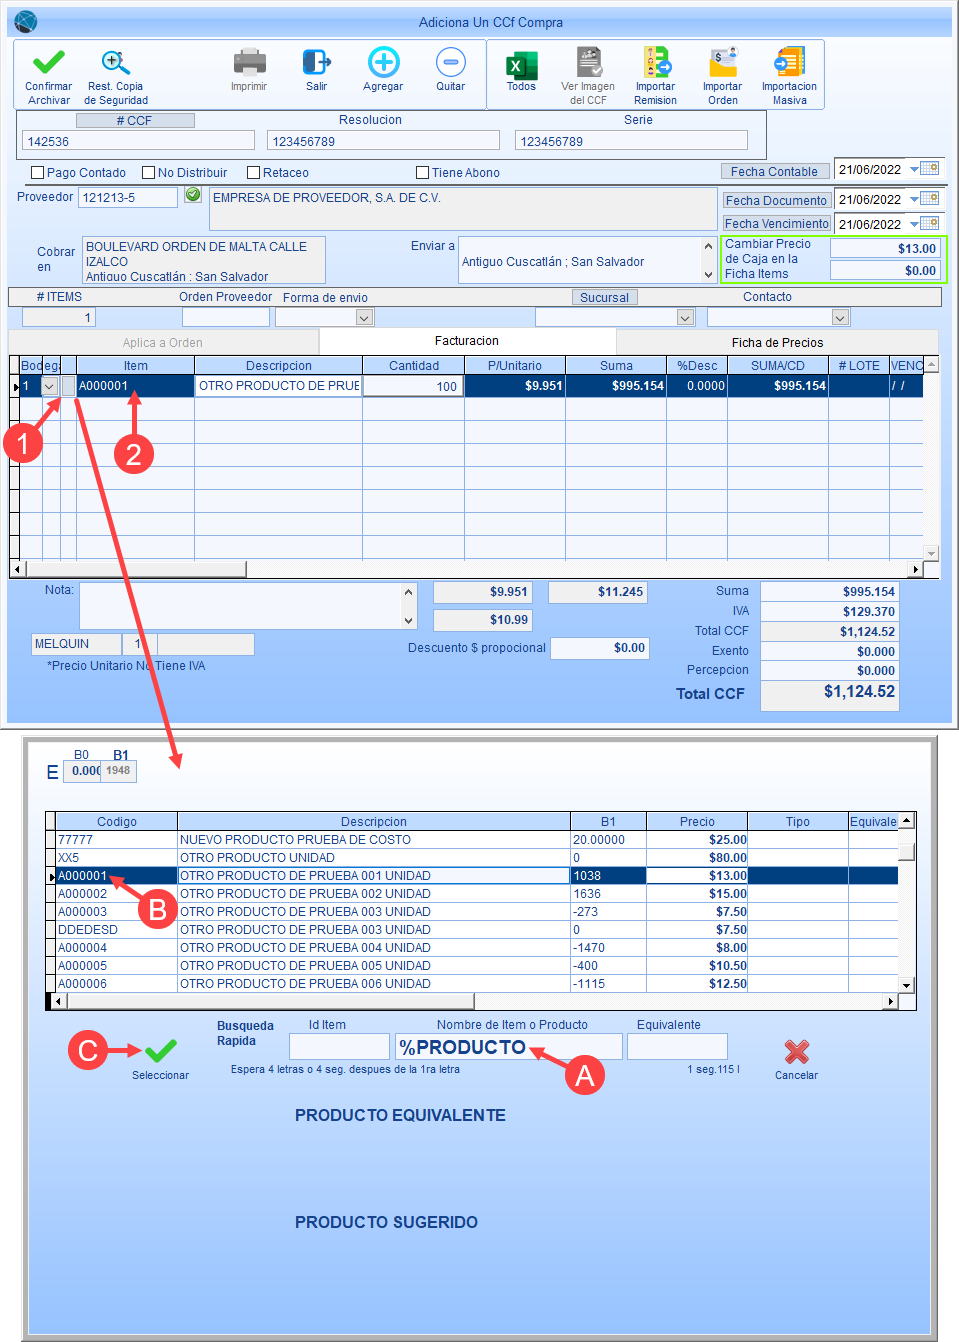
Task: Expand the Forma de envio dropdown
Action: coord(365,318)
